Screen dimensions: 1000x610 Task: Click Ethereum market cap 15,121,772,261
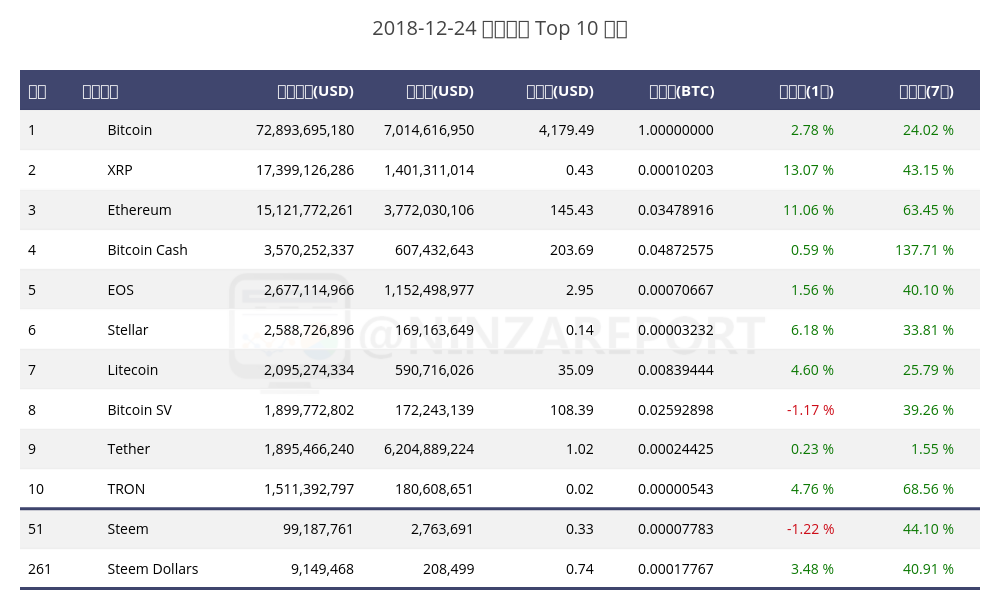[x=305, y=210]
